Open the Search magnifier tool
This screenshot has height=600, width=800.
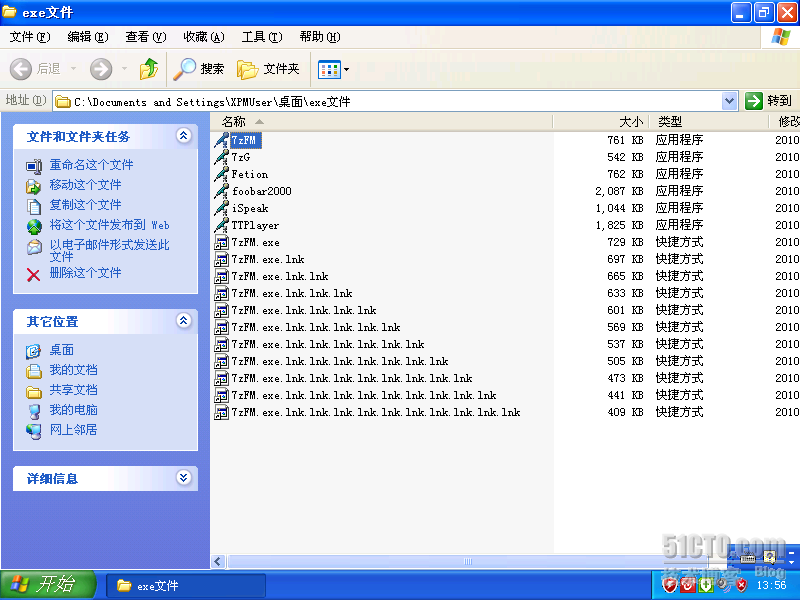[198, 69]
